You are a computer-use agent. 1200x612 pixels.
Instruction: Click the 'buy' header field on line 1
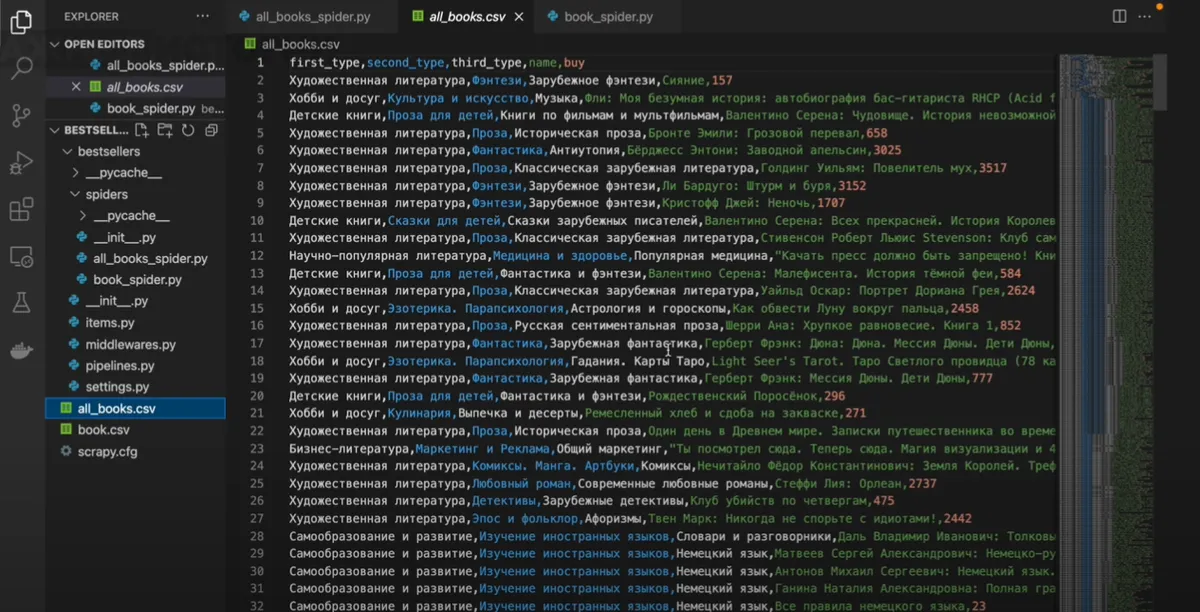(x=574, y=63)
